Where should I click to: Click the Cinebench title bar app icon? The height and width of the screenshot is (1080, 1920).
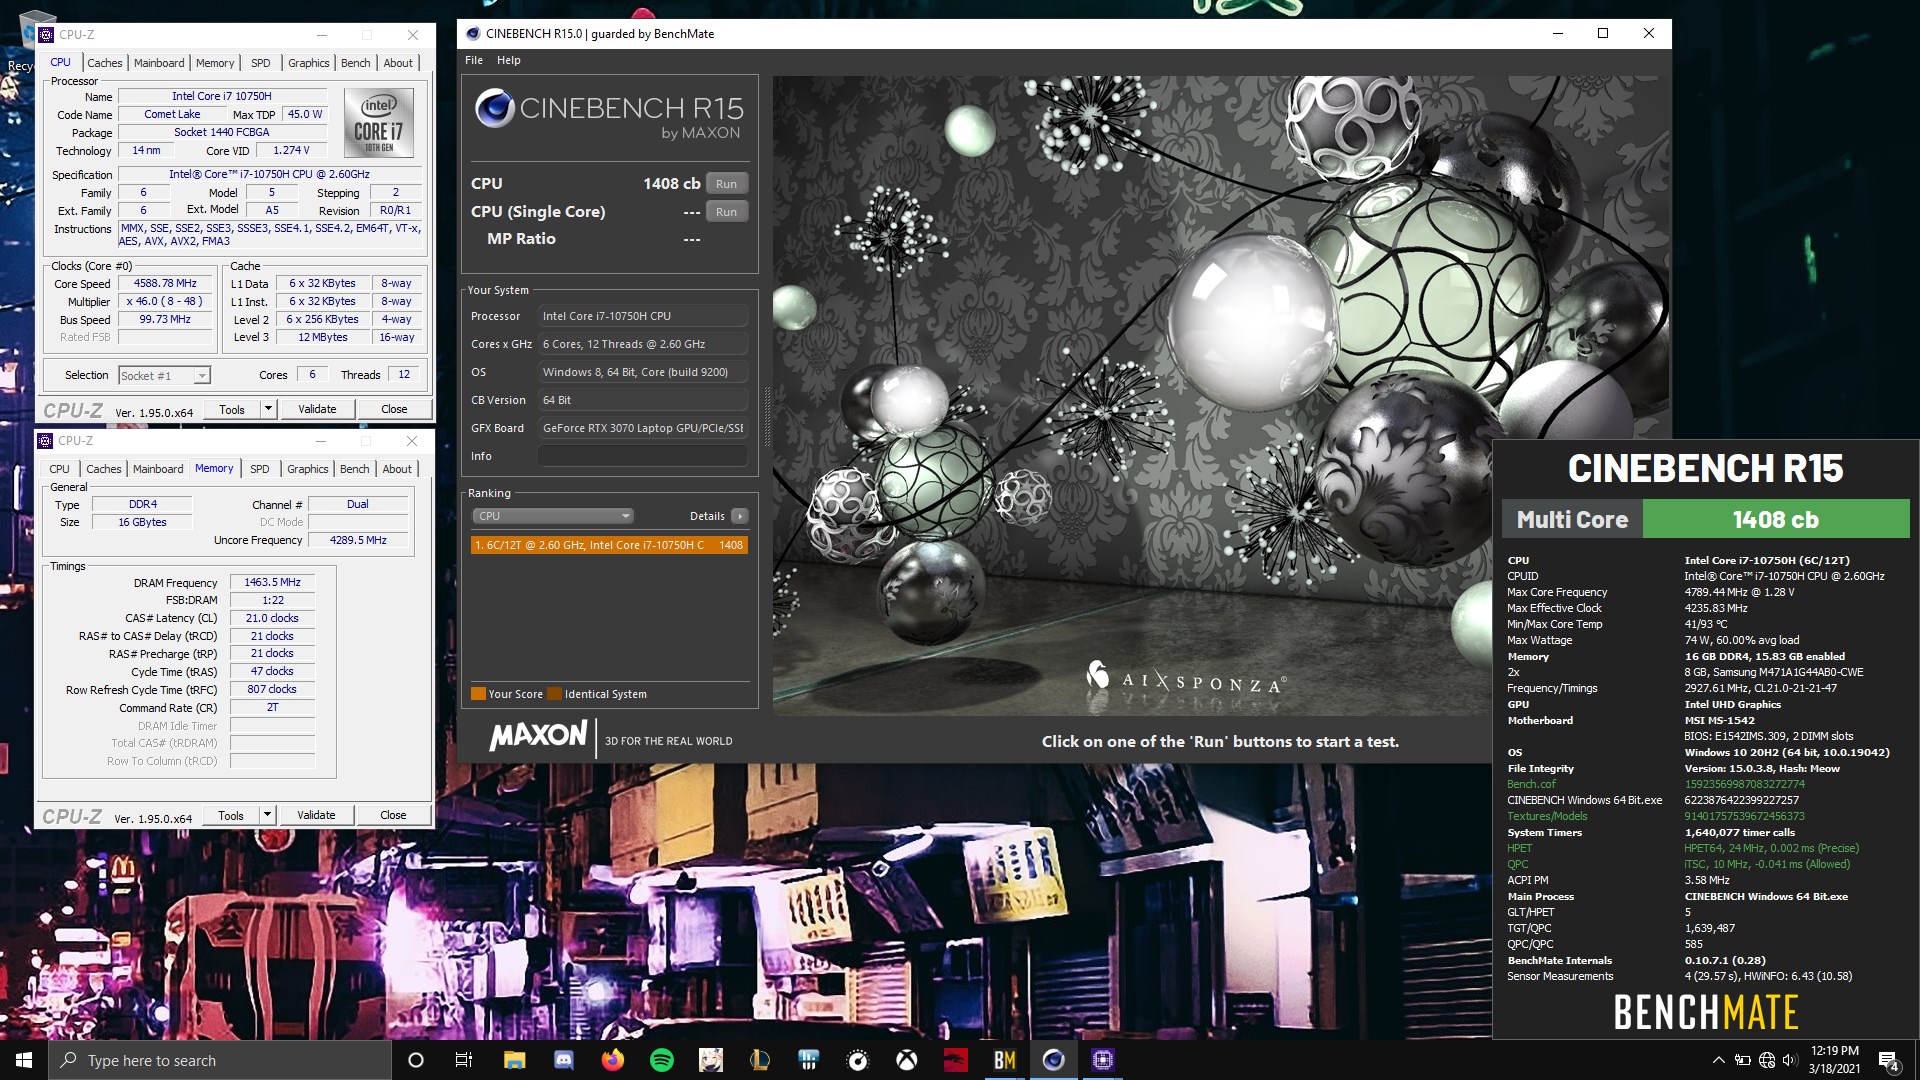tap(473, 33)
